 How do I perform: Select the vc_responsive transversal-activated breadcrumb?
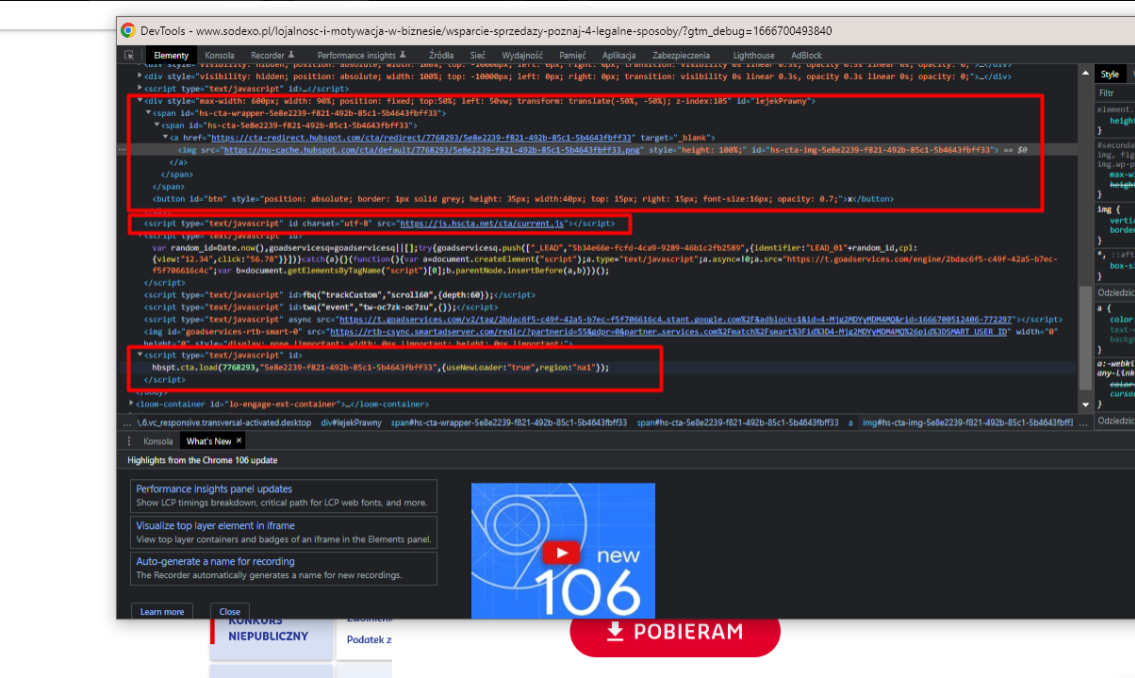point(224,423)
